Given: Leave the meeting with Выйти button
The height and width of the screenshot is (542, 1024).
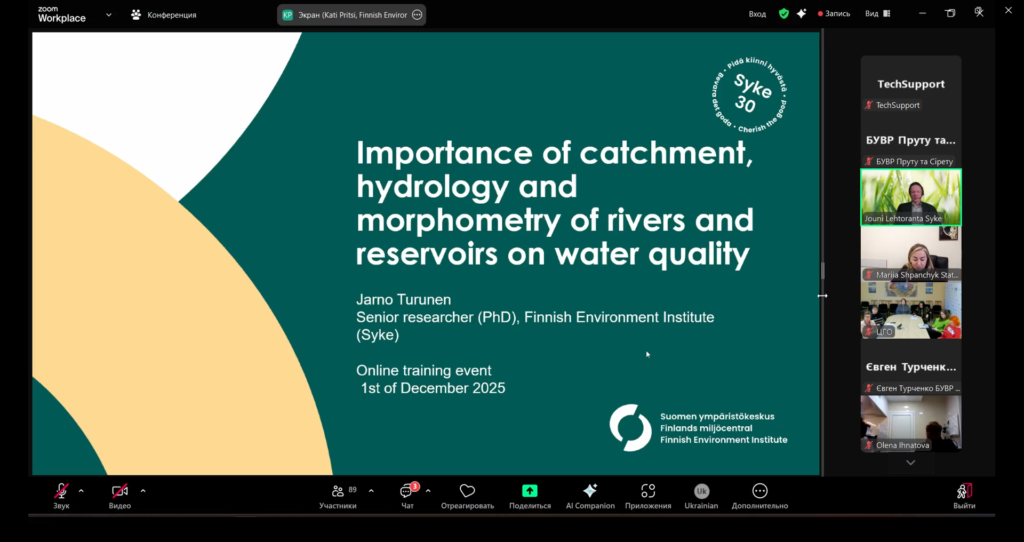Looking at the screenshot, I should tap(964, 491).
